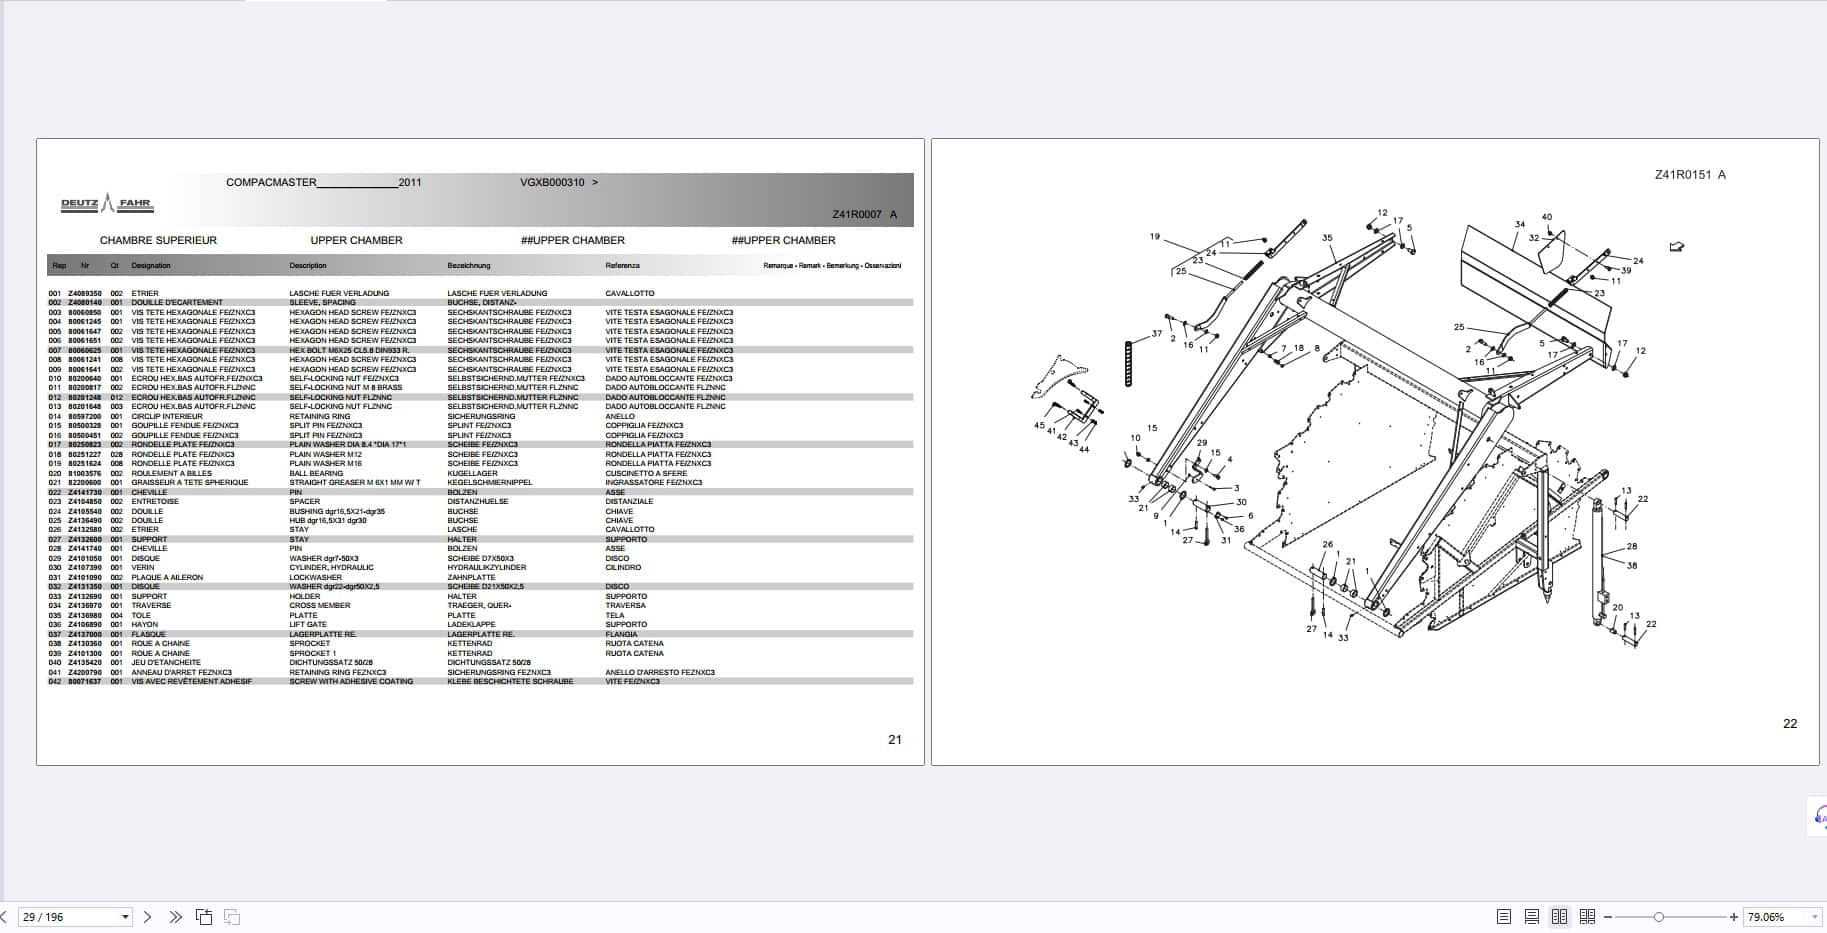Image resolution: width=1827 pixels, height=933 pixels.
Task: Click the 'Referenza' column header
Action: (x=622, y=266)
